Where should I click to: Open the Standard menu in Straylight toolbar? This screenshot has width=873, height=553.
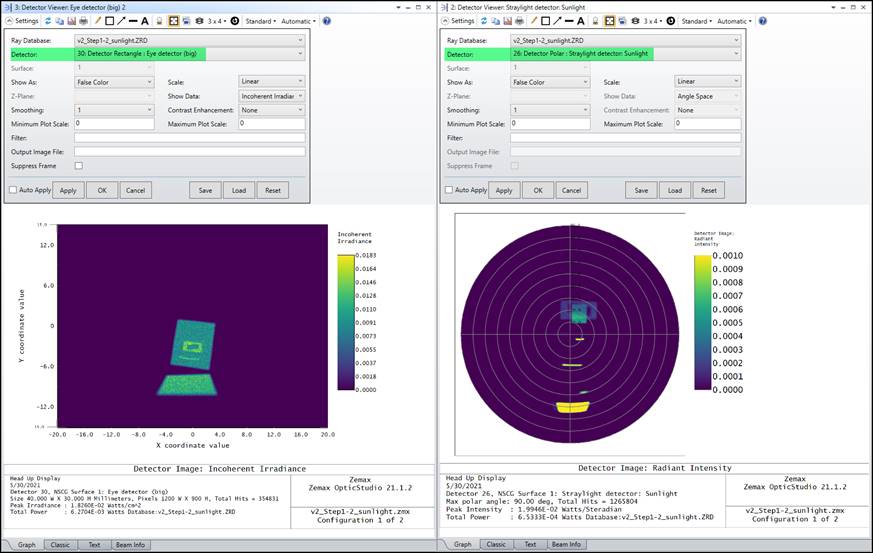[x=697, y=21]
